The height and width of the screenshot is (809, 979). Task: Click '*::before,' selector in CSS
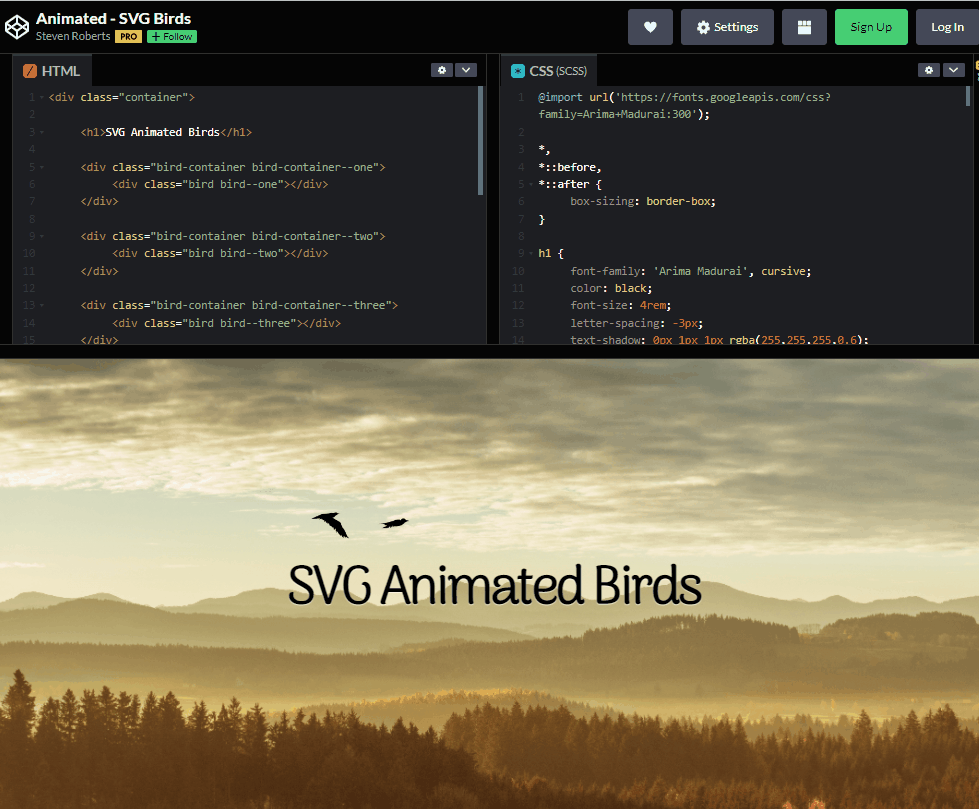pyautogui.click(x=569, y=167)
